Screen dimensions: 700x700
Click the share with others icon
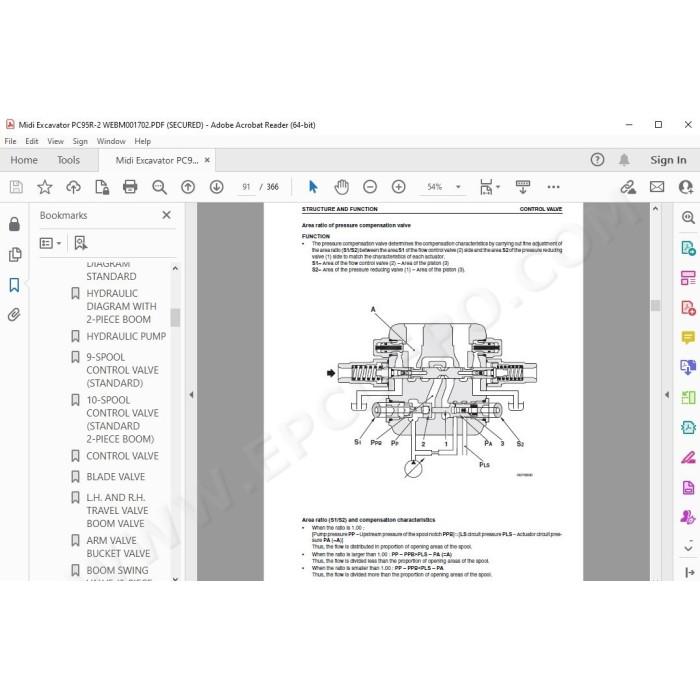click(x=686, y=187)
